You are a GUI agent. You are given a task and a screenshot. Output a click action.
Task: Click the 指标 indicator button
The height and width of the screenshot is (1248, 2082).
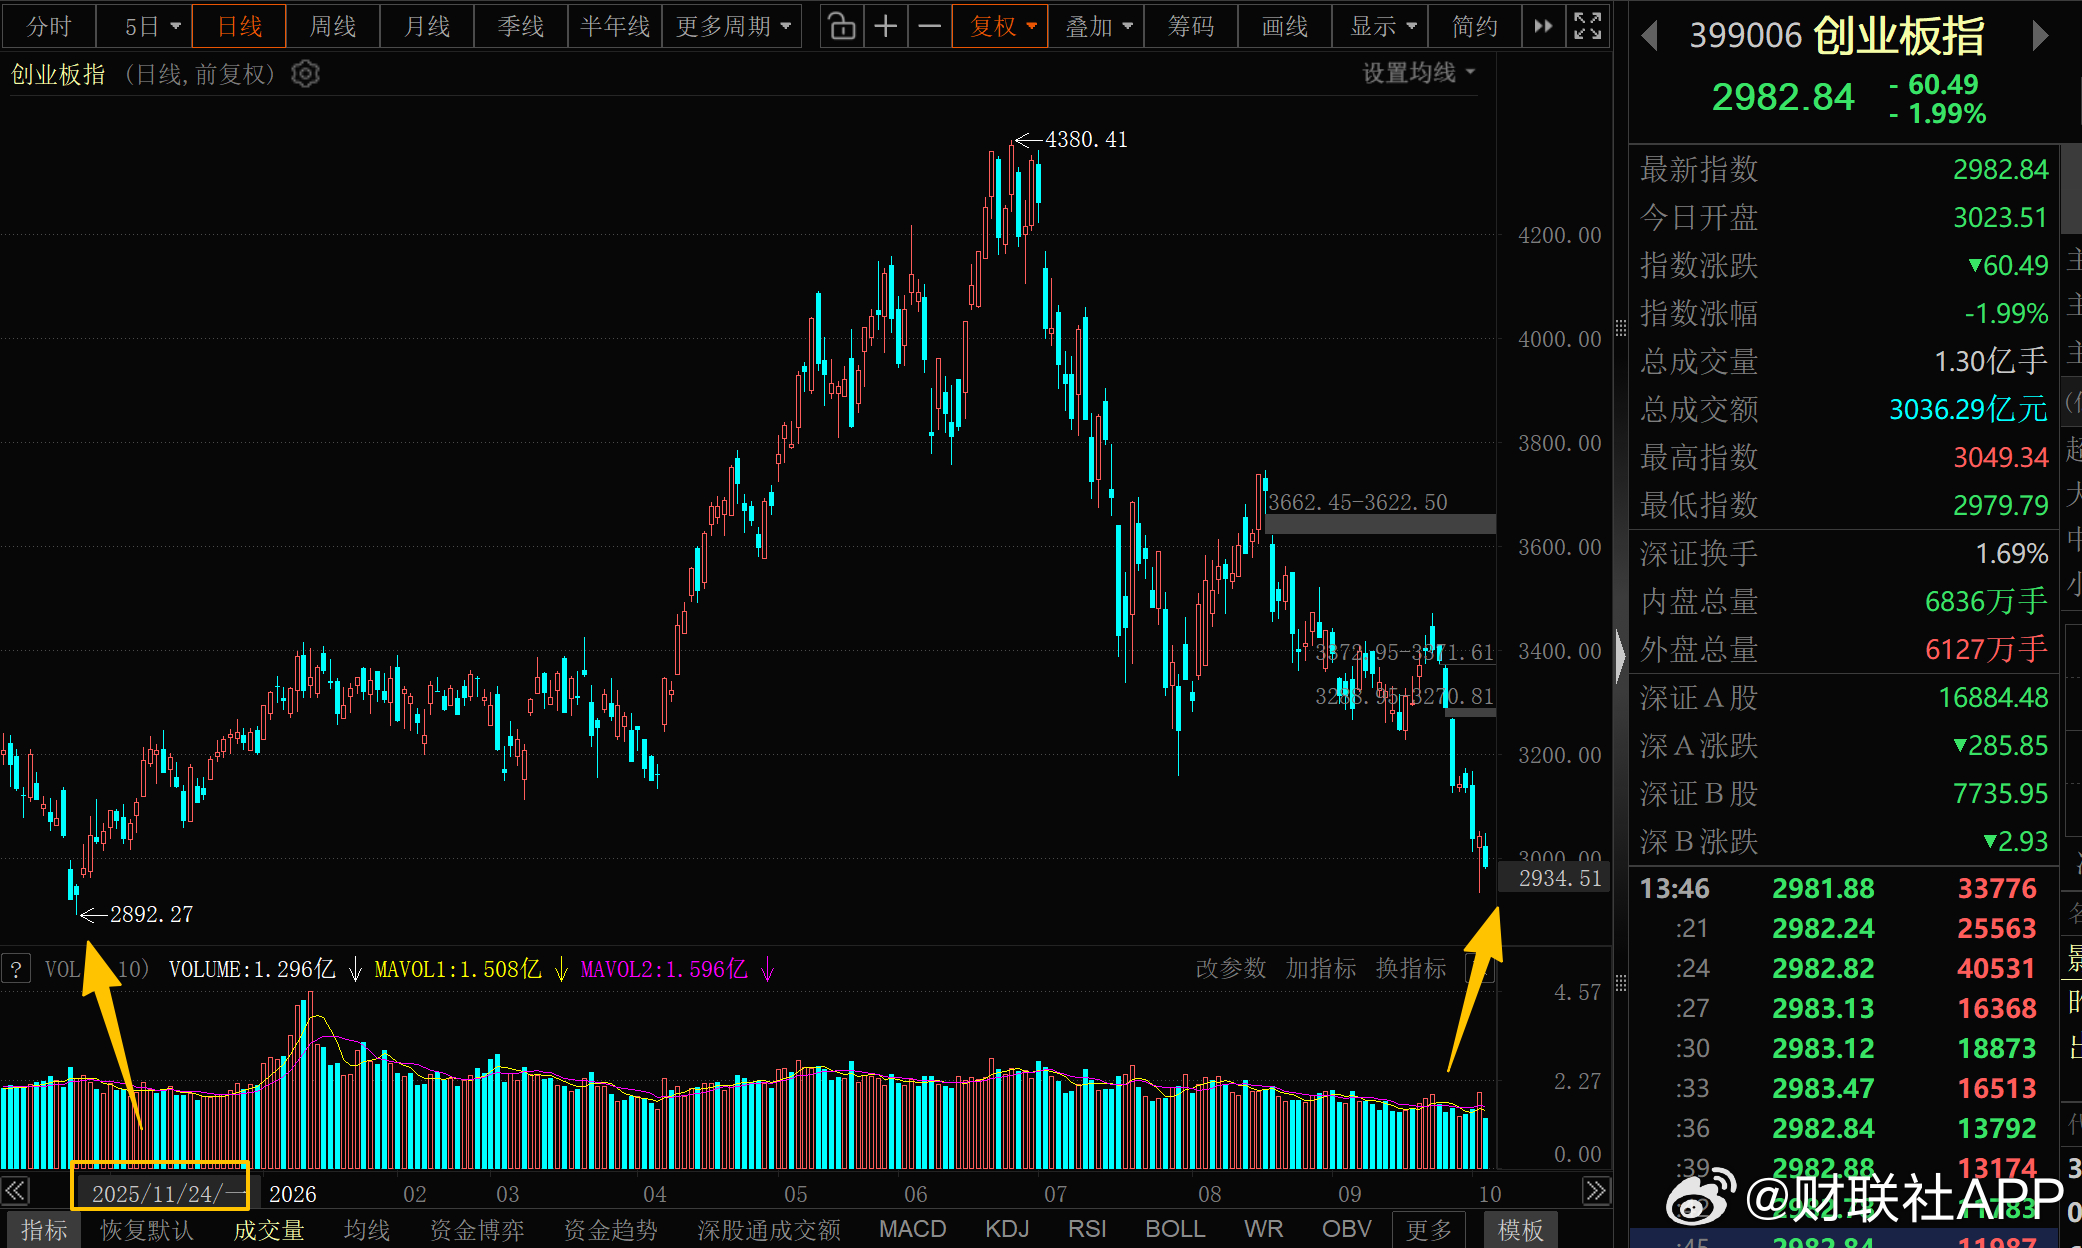[x=44, y=1230]
